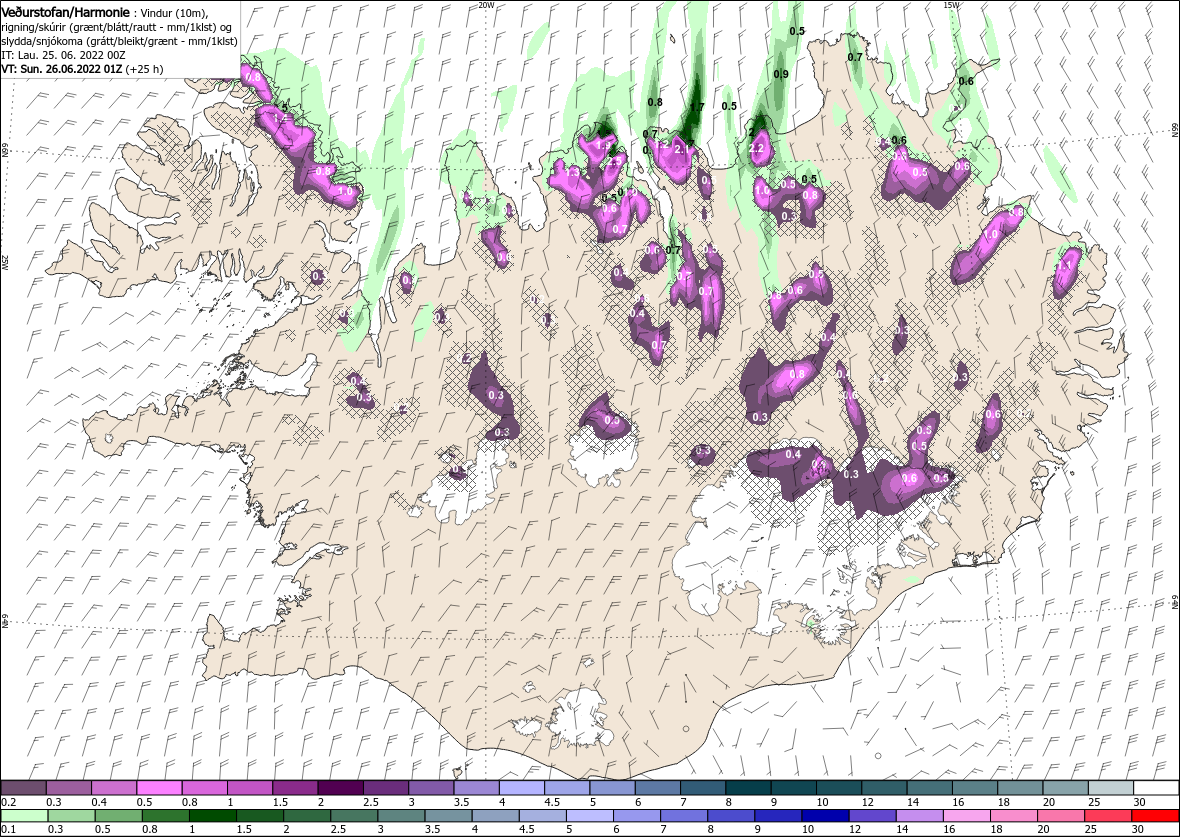
Task: Pick the dark grey-purple 0.2 swatch at the start of the top legend row
Action: click(x=23, y=787)
